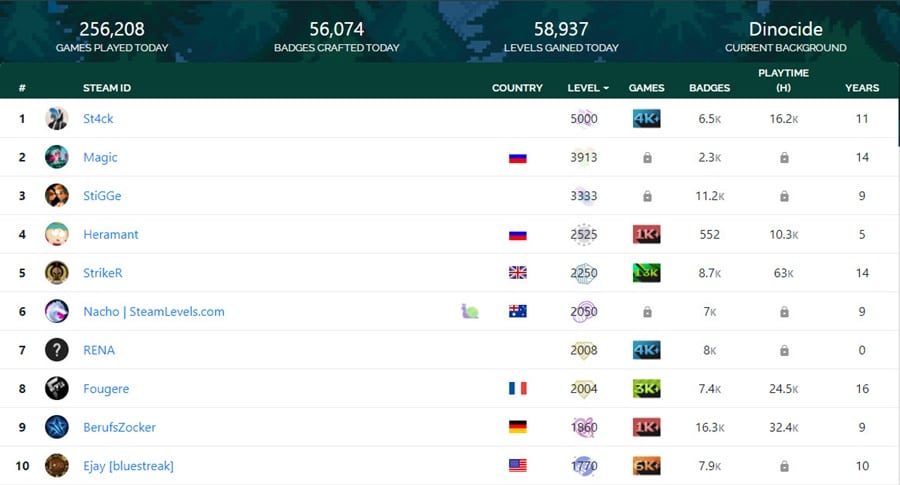
Task: Sort by the LEVEL column dropdown
Action: pyautogui.click(x=588, y=88)
